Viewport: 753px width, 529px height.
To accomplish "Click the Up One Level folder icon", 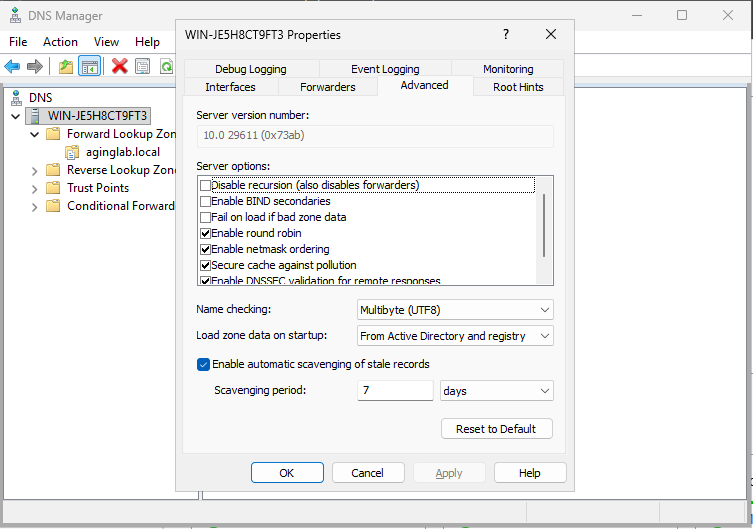I will [66, 66].
